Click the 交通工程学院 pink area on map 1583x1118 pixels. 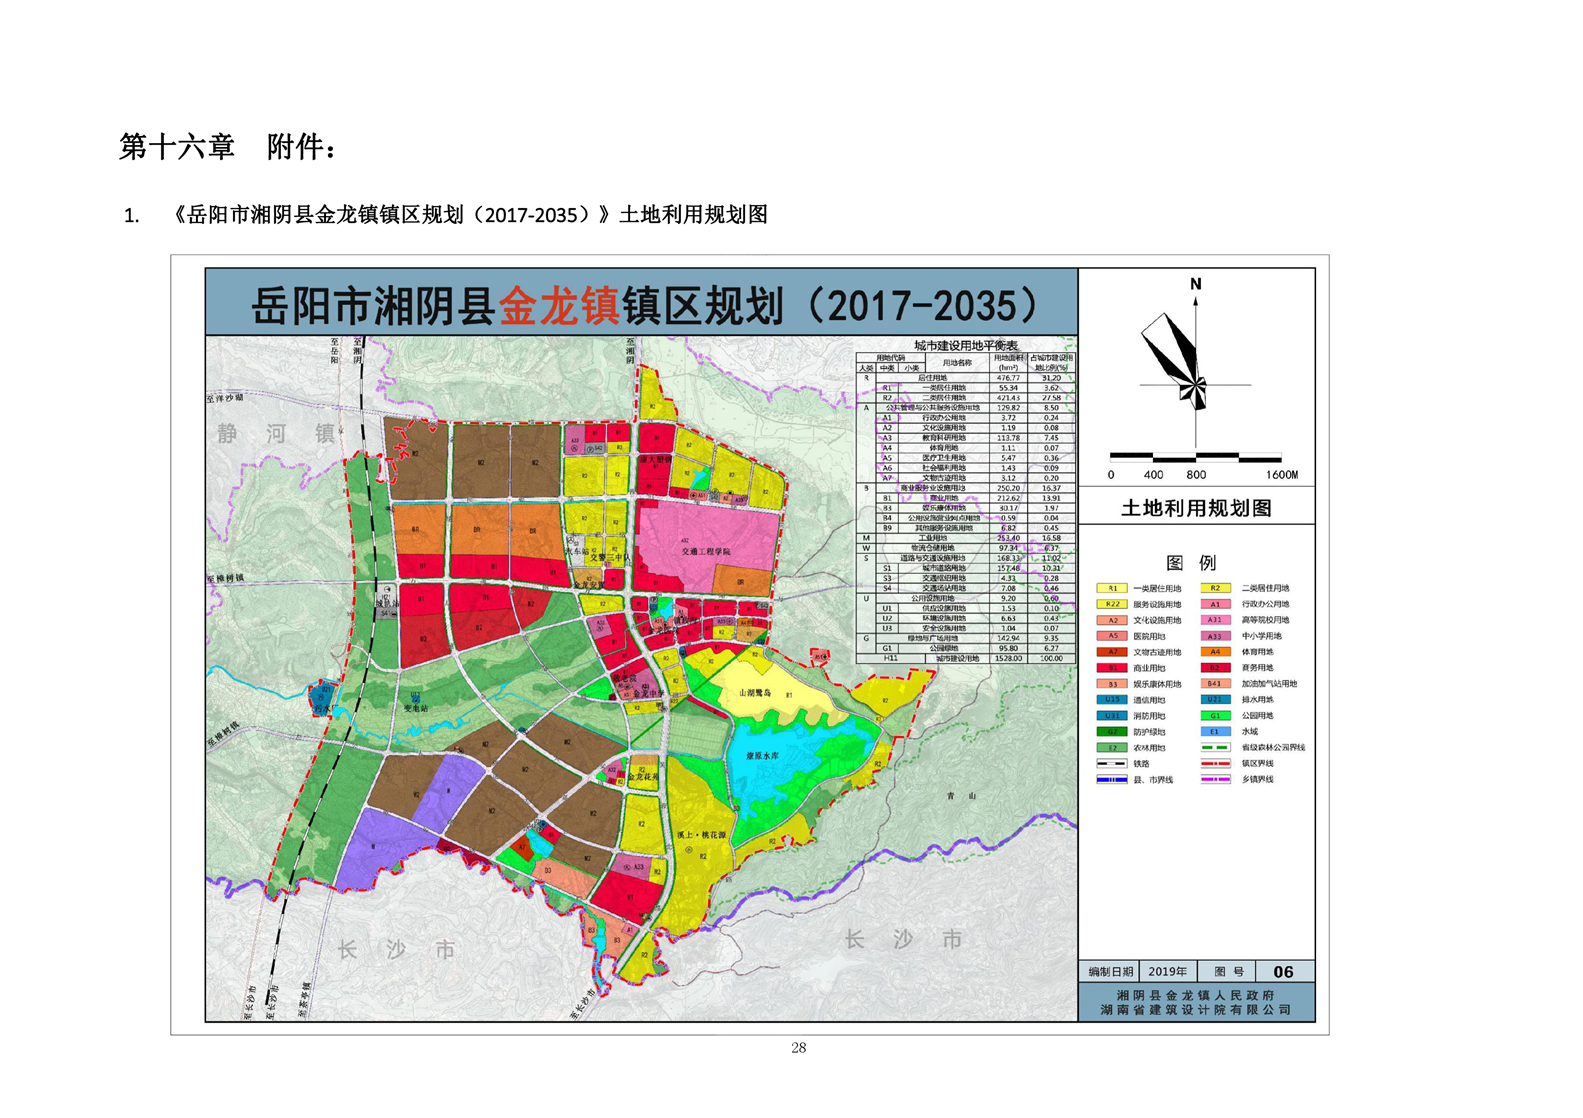tap(706, 551)
